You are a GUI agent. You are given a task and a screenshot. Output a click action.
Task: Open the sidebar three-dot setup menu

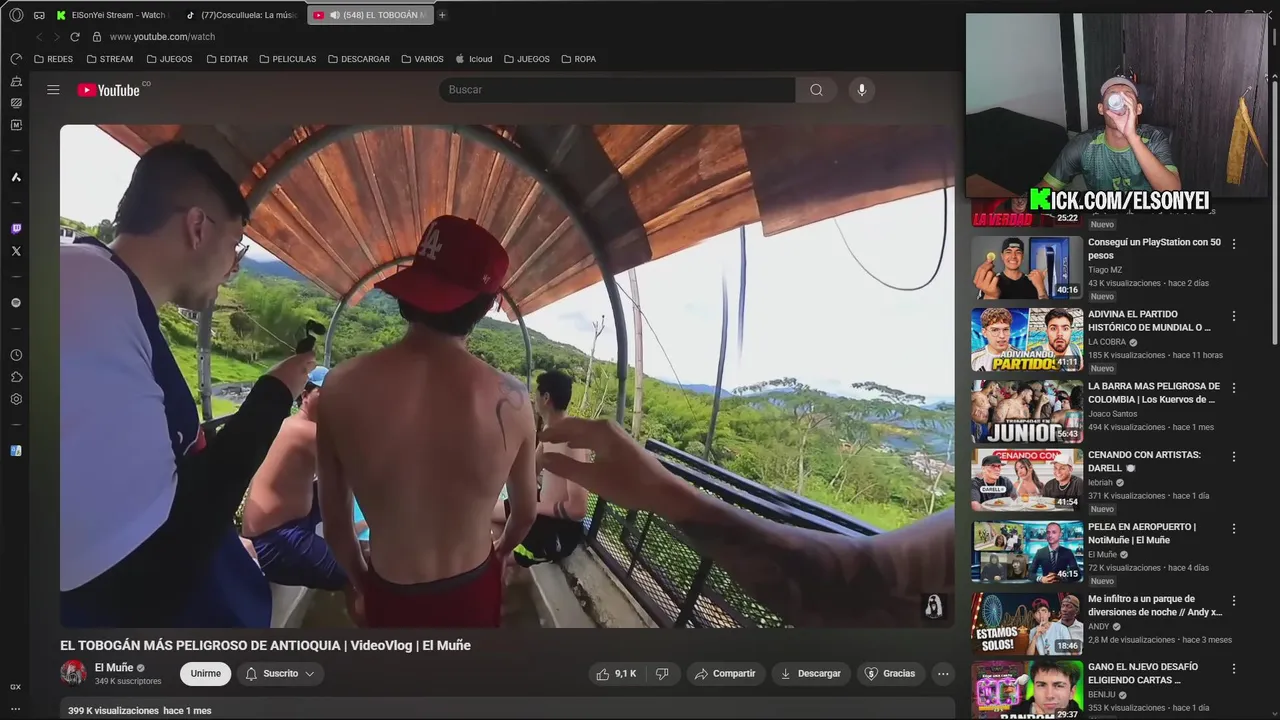(x=16, y=708)
